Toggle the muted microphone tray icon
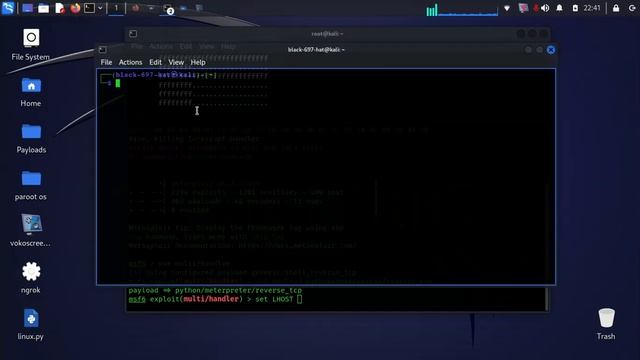Viewport: 640px width, 360px height. [x=535, y=8]
